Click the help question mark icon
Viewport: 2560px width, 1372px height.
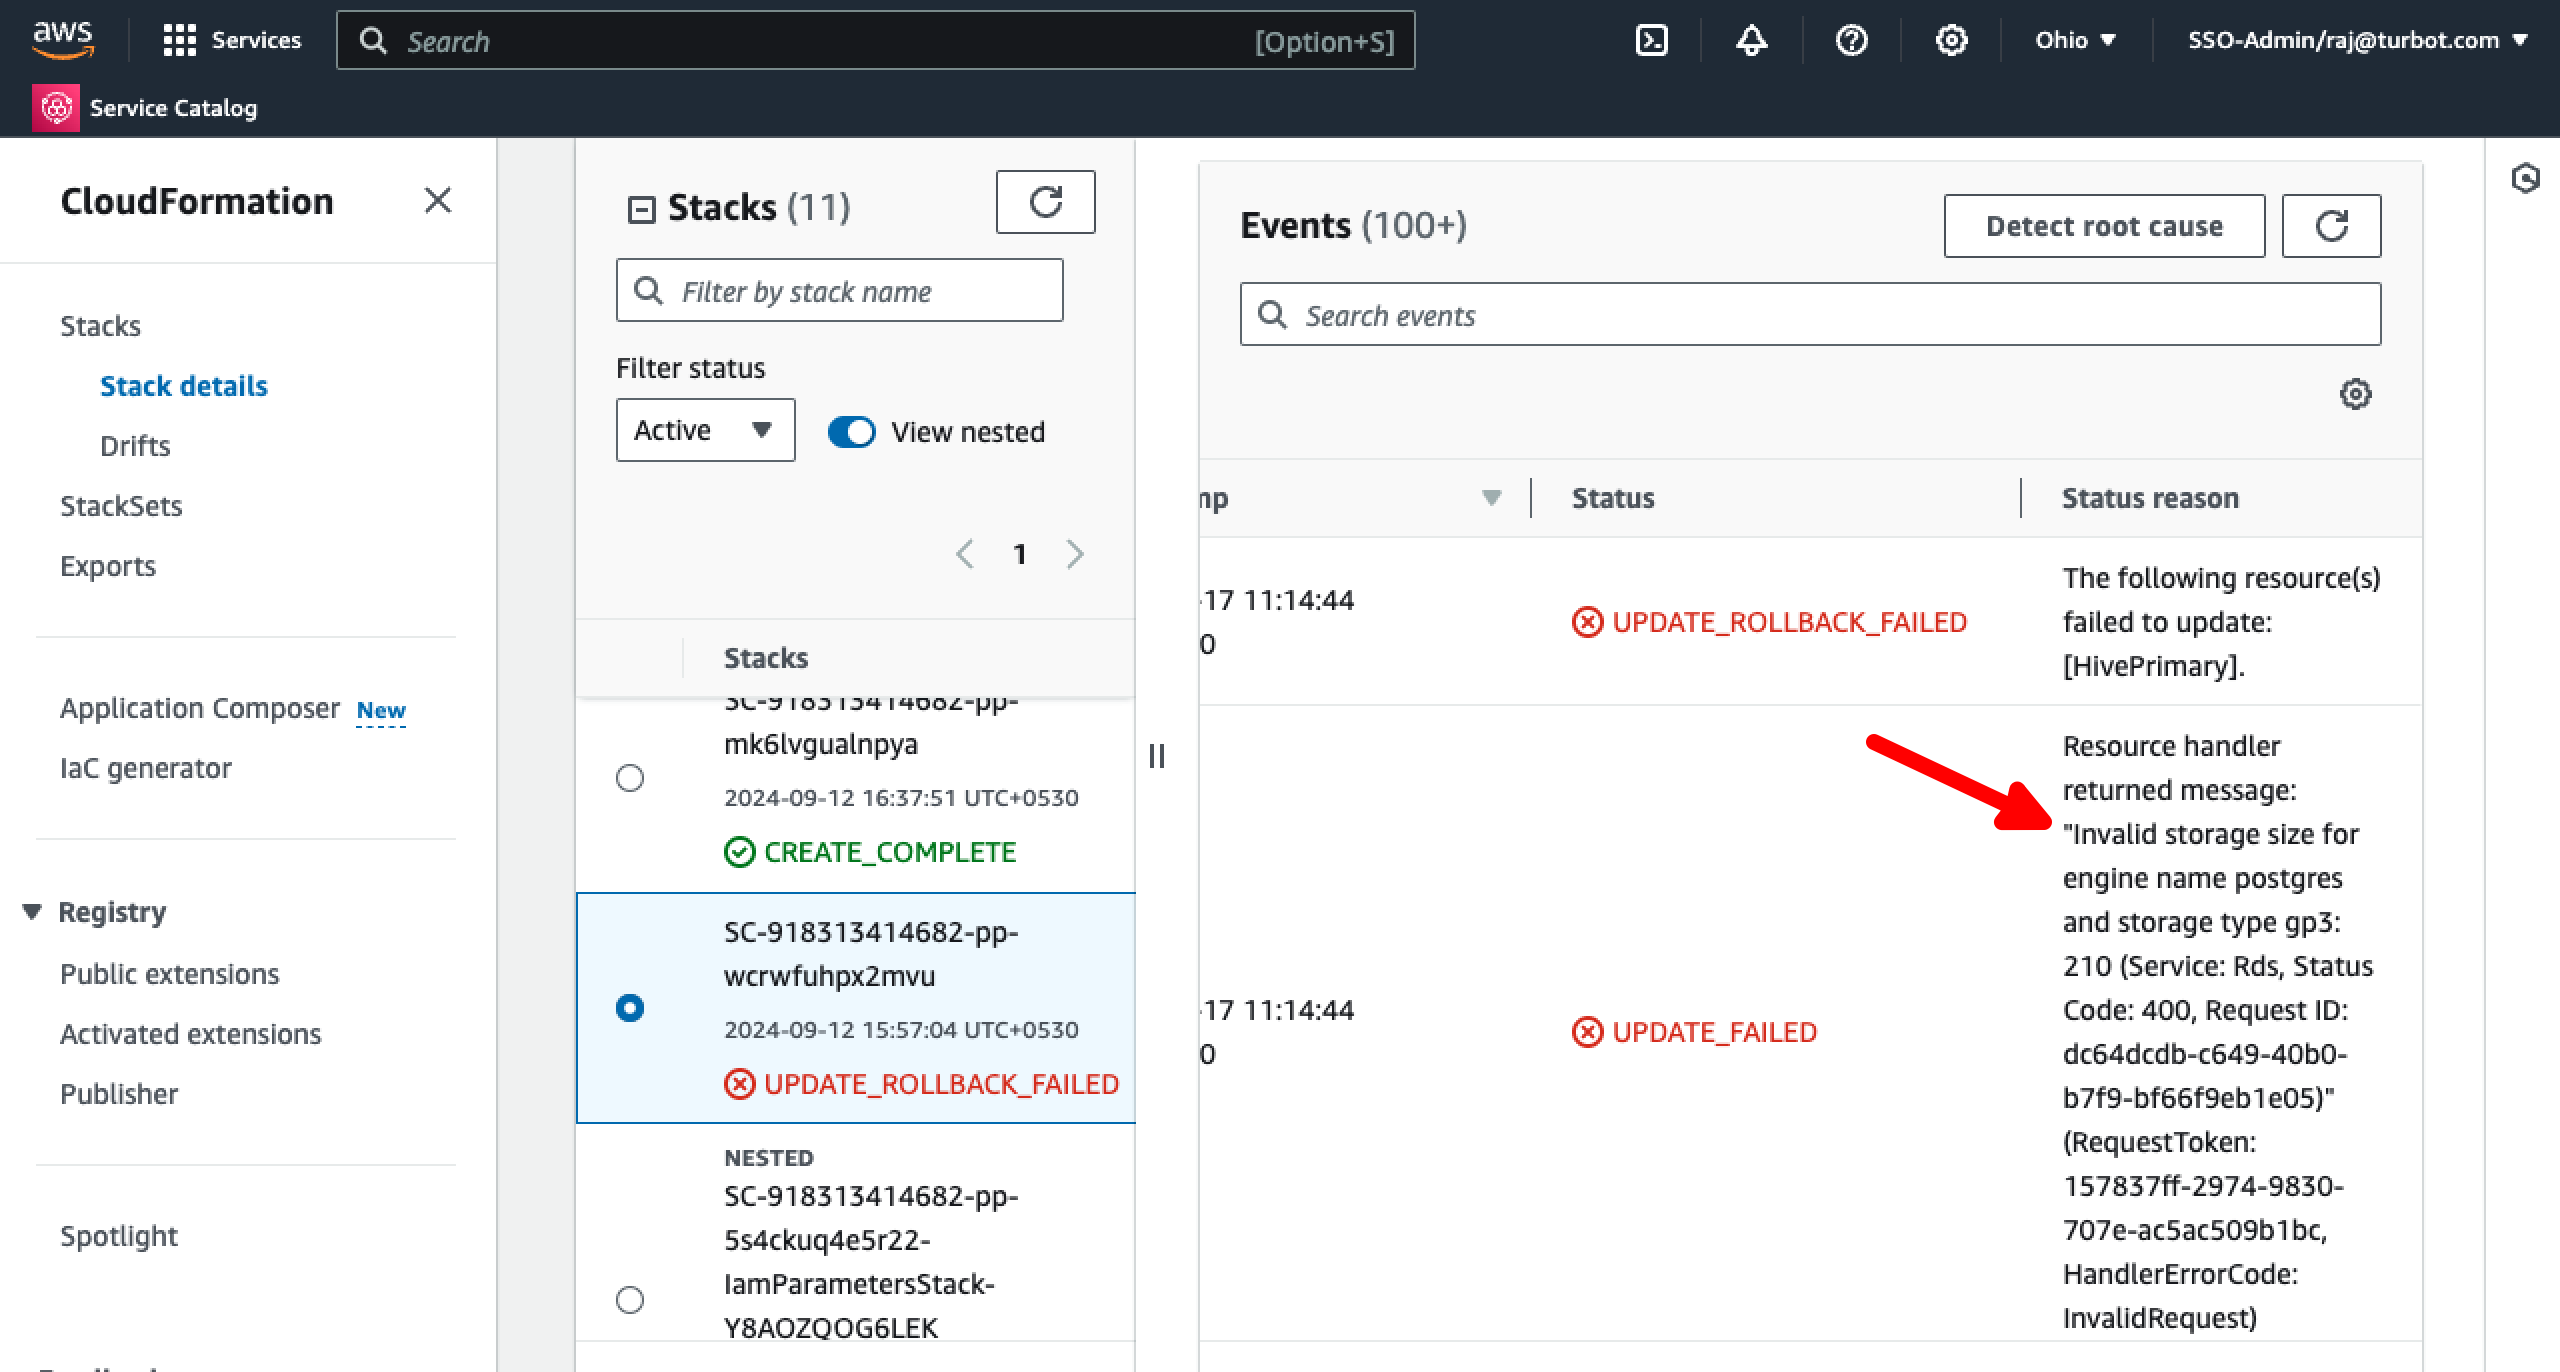(1851, 40)
